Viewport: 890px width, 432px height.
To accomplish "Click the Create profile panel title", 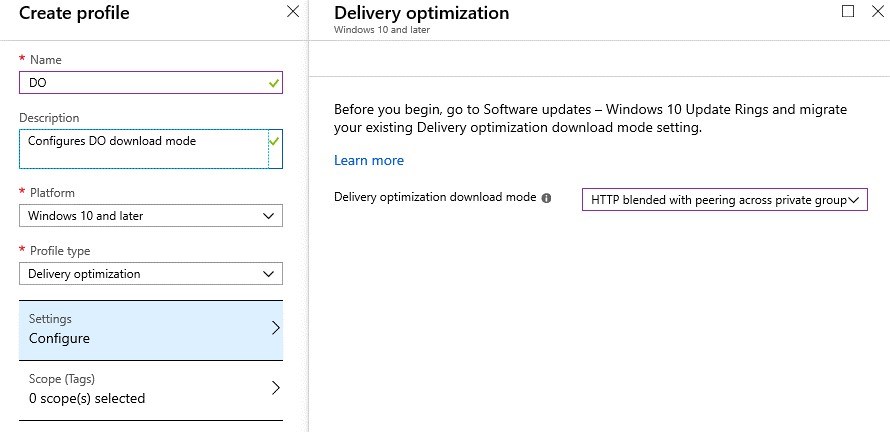I will tap(74, 13).
